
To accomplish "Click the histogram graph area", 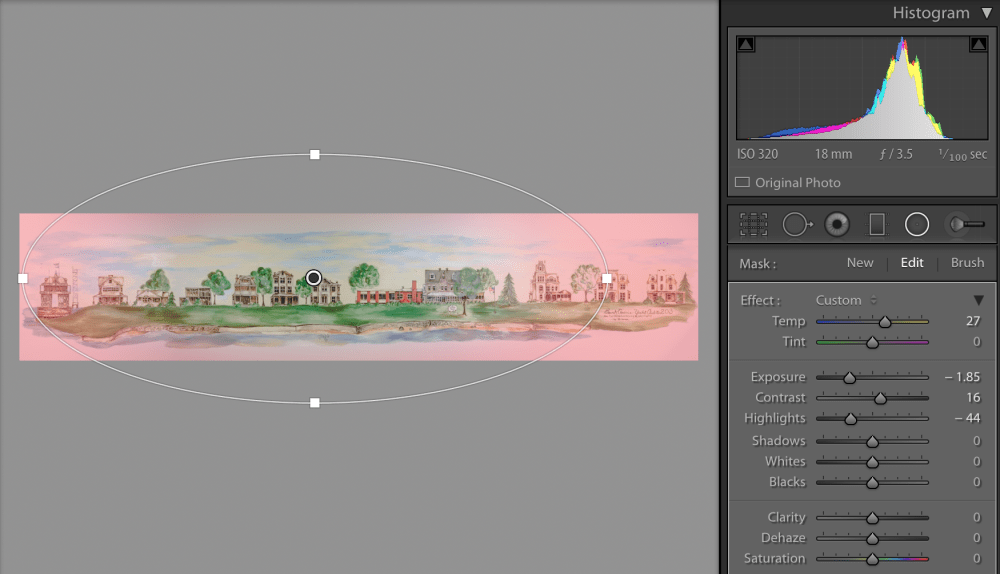I will point(862,87).
